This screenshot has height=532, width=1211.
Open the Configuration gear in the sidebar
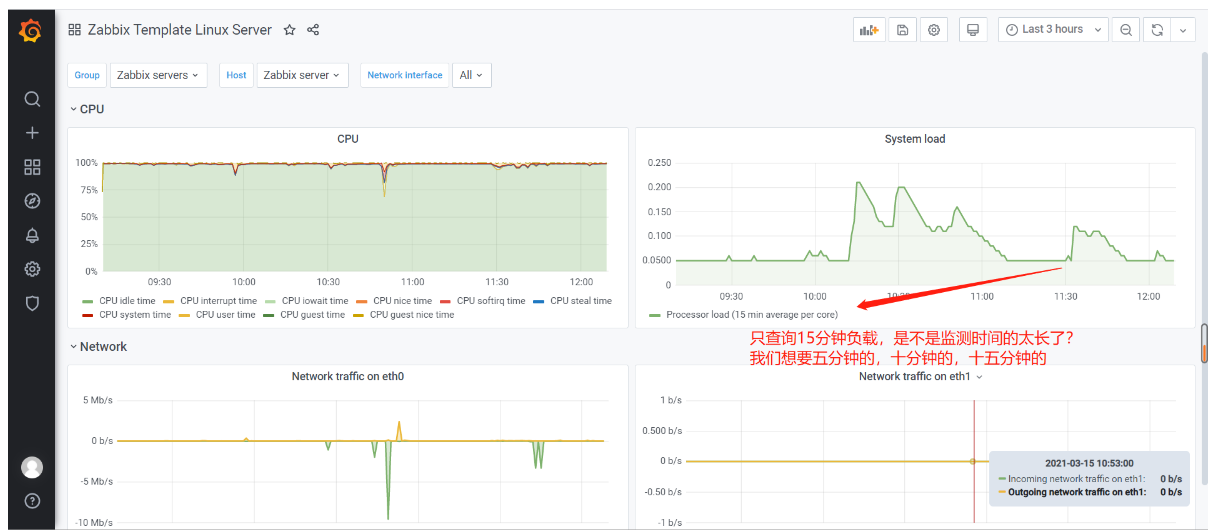(32, 269)
